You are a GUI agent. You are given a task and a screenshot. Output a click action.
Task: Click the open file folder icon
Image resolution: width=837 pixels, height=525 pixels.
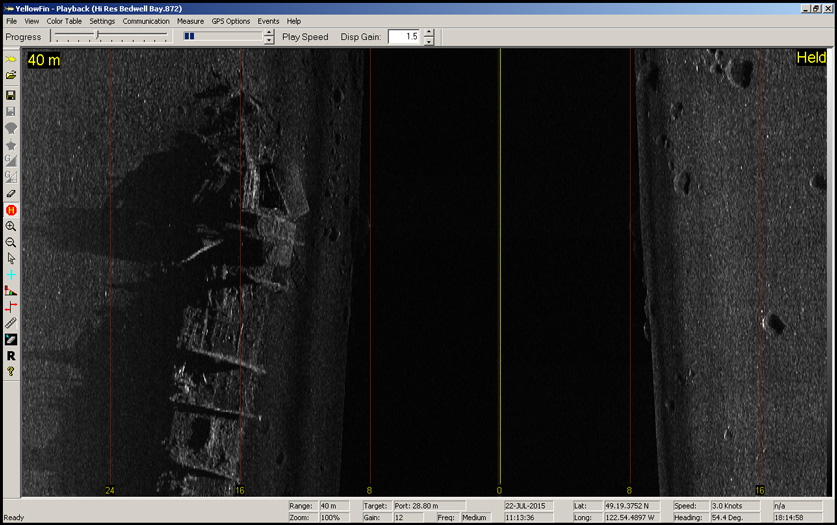tap(11, 76)
